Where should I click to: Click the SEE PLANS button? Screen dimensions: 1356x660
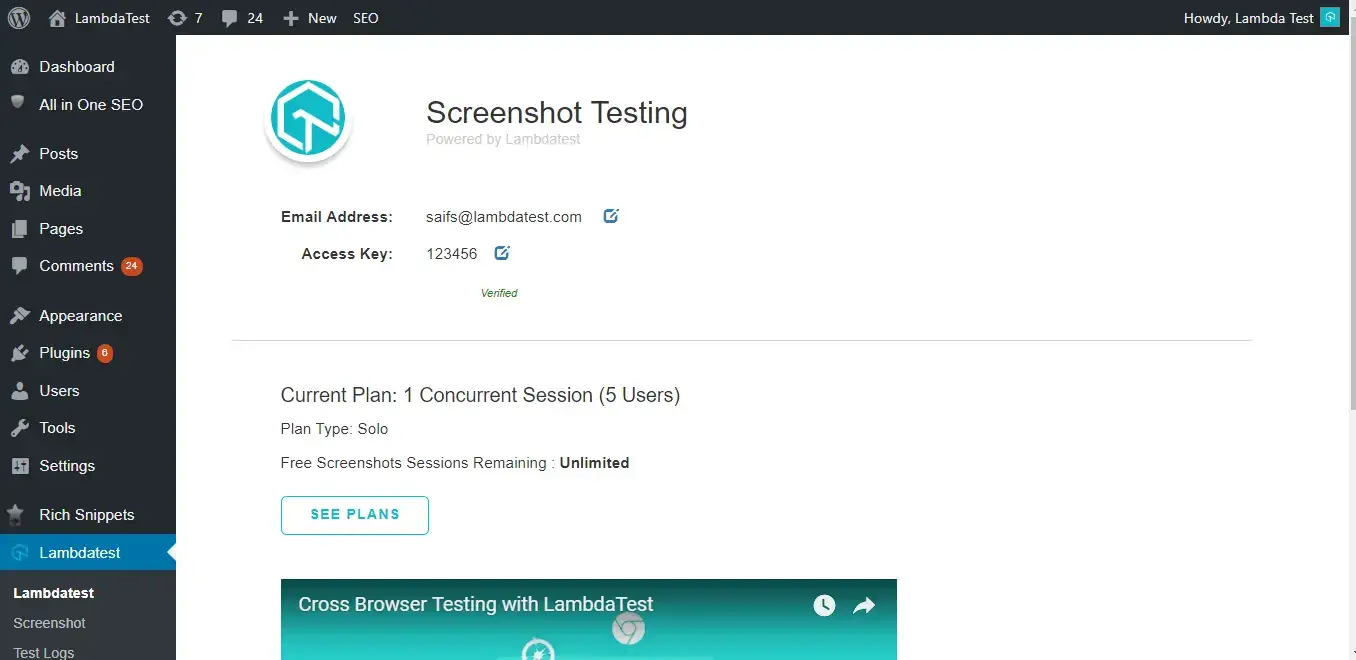(355, 515)
